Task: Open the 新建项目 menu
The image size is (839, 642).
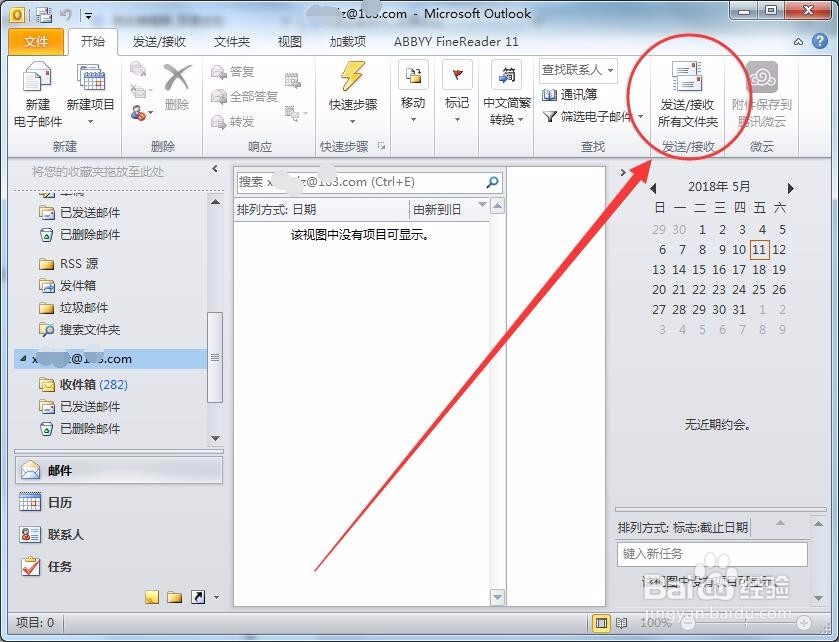Action: point(90,95)
